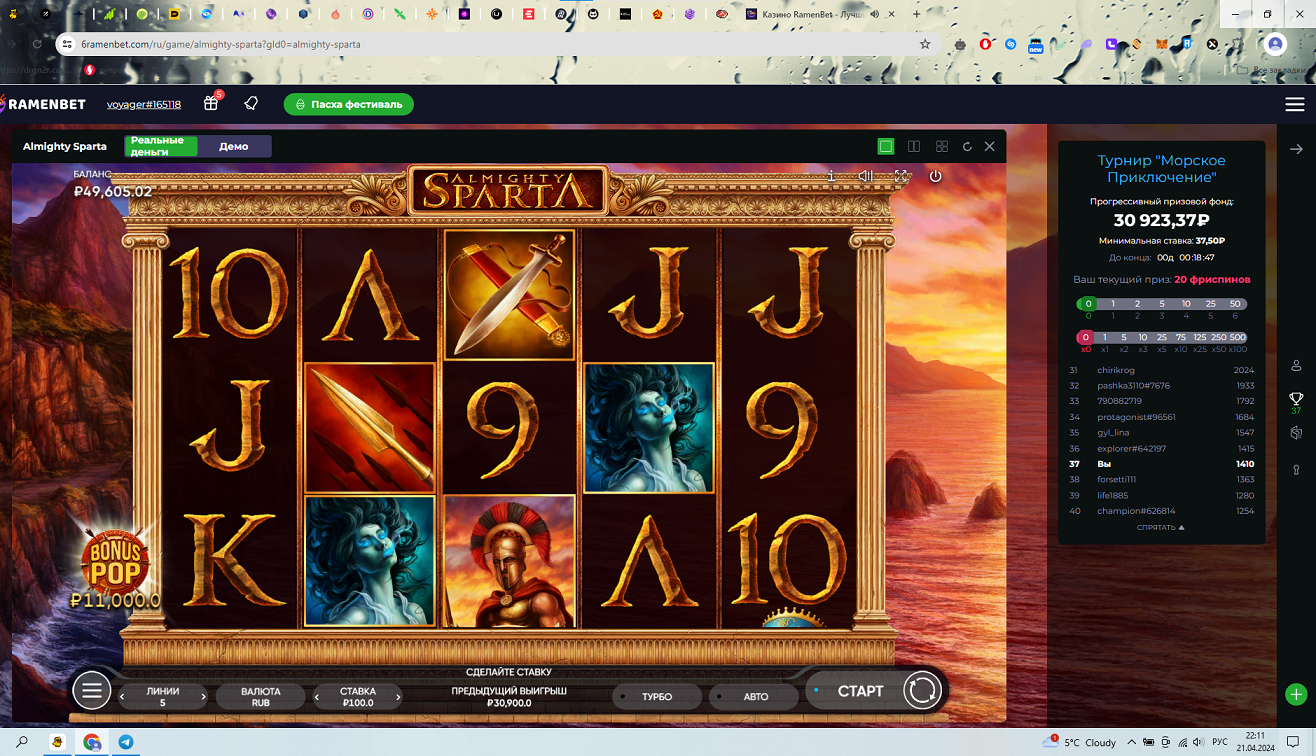The height and width of the screenshot is (756, 1316).
Task: Enter fullscreen mode in the game
Action: tap(901, 176)
